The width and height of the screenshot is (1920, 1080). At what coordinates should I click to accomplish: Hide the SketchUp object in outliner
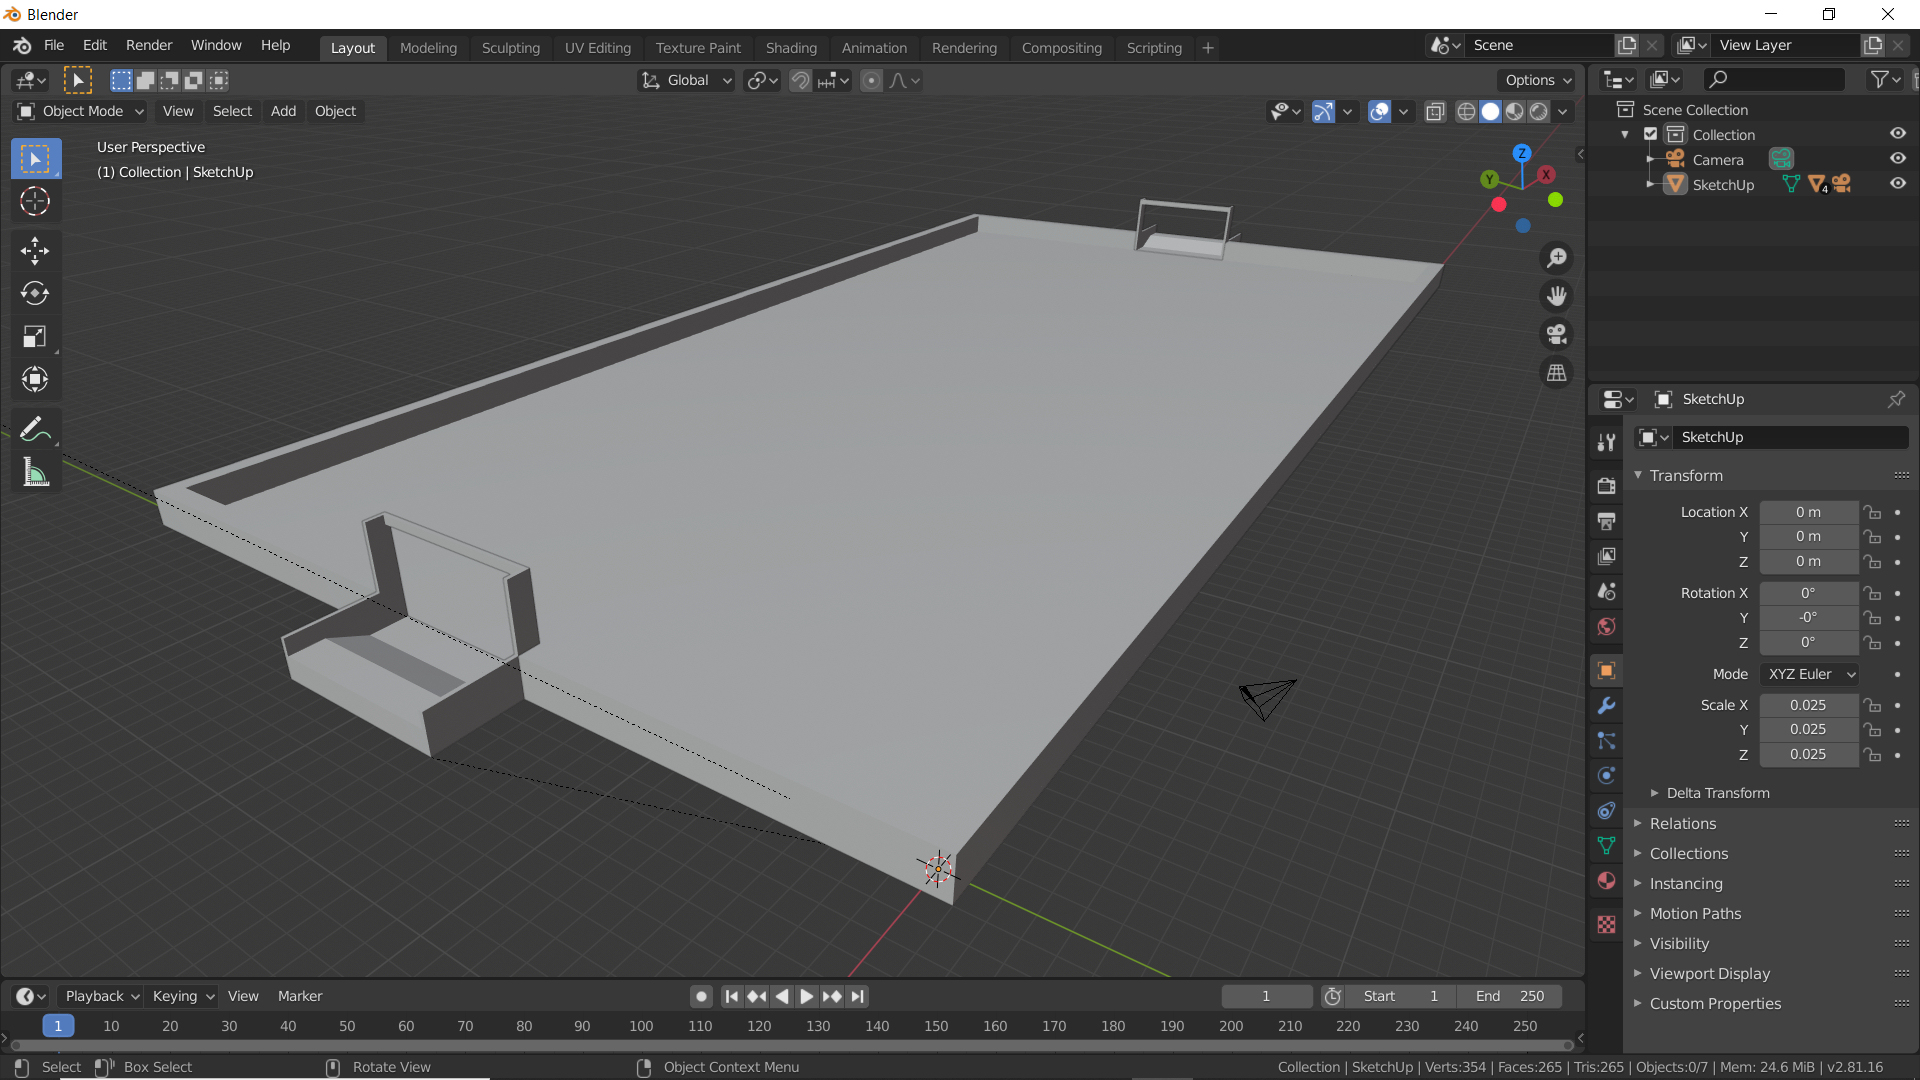click(x=1897, y=184)
